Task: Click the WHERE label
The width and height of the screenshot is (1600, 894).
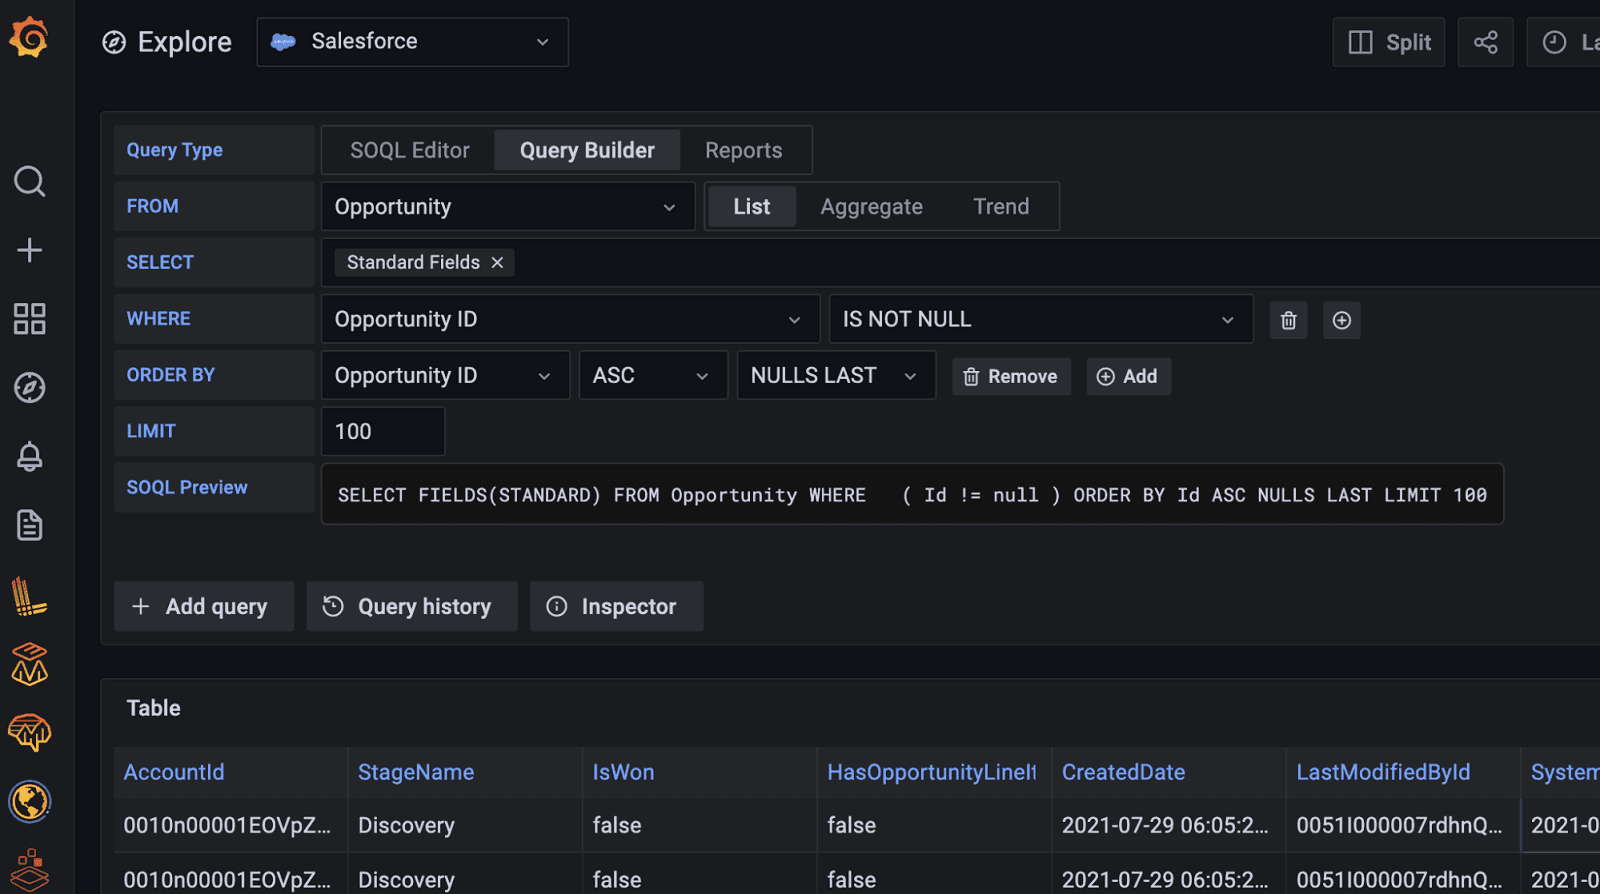Action: point(158,319)
